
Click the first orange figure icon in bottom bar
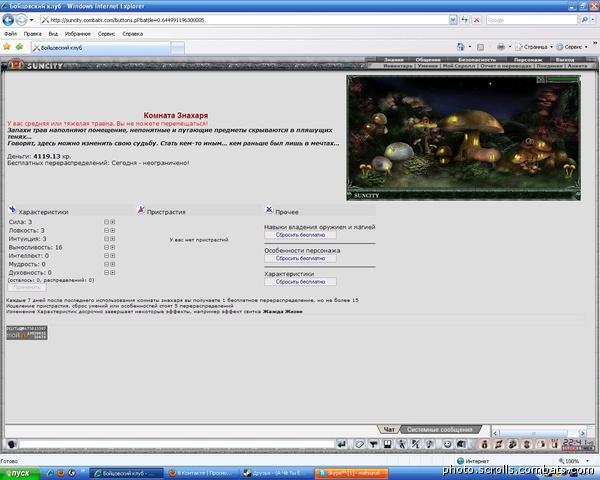484,444
